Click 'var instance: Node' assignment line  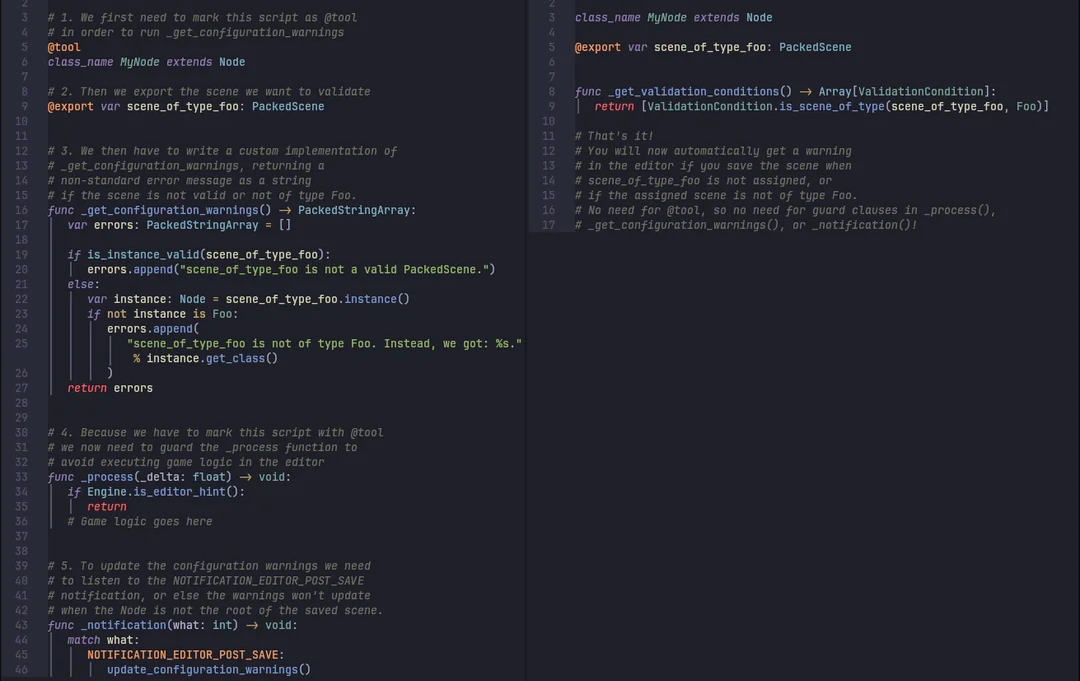tap(248, 300)
